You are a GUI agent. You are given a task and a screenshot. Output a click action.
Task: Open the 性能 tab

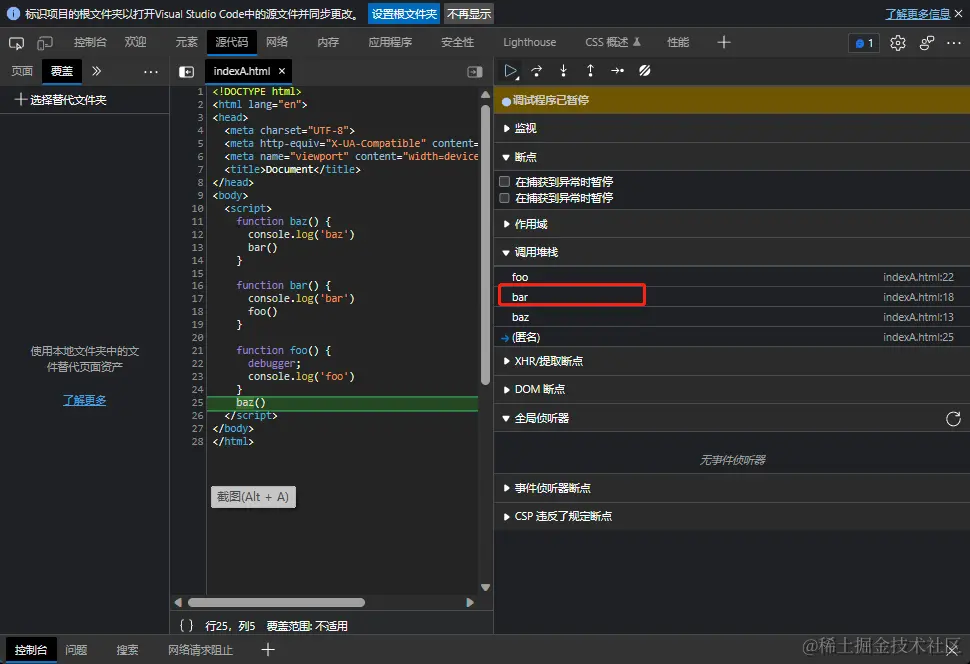pyautogui.click(x=677, y=42)
